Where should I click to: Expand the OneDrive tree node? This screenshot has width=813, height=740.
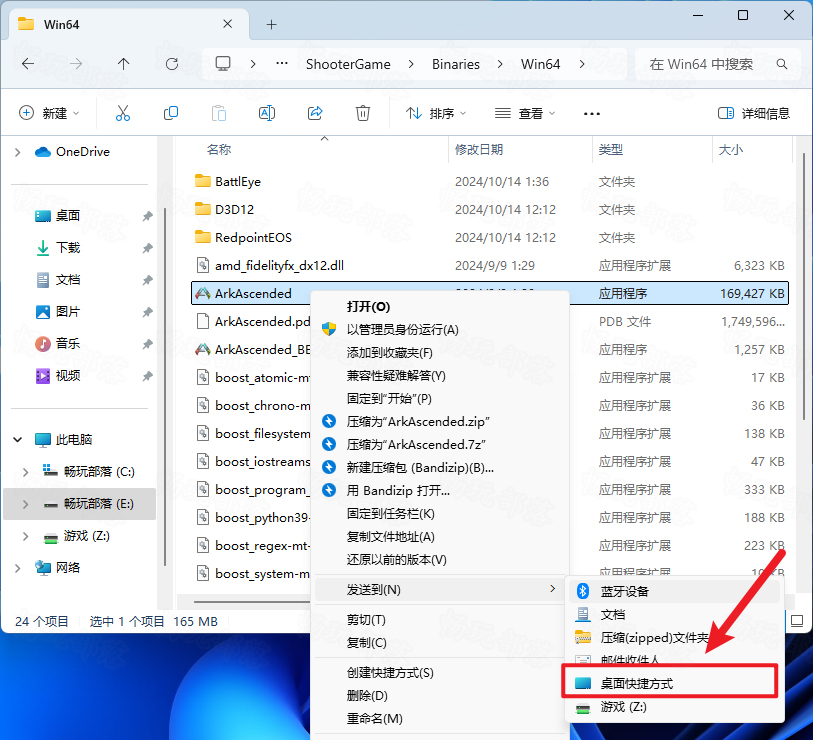coord(18,152)
